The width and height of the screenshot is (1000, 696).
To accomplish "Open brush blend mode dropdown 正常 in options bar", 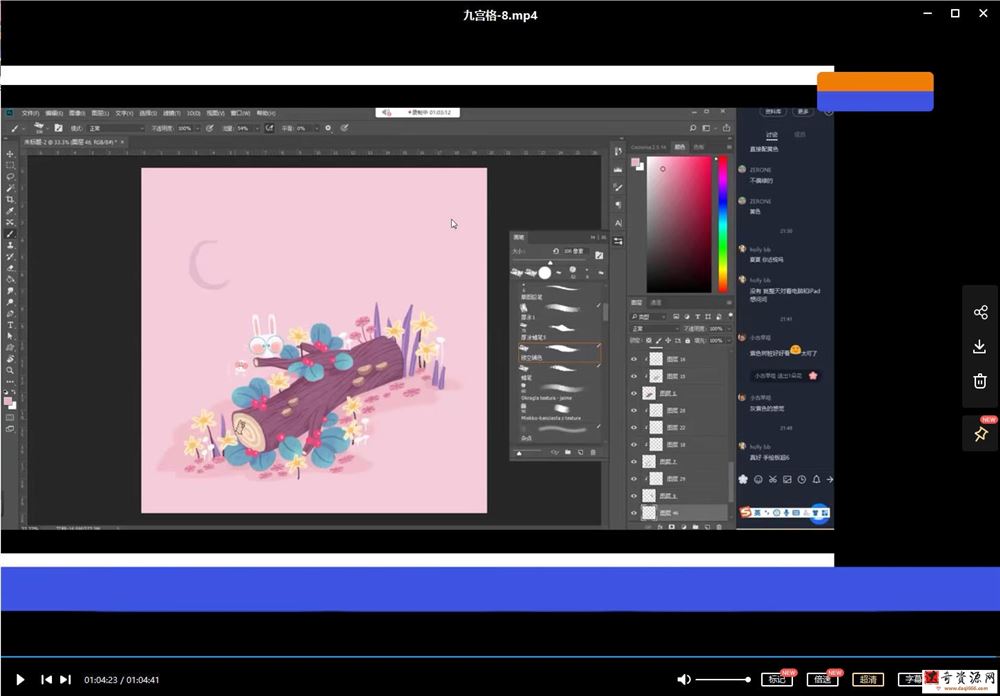I will coord(115,128).
